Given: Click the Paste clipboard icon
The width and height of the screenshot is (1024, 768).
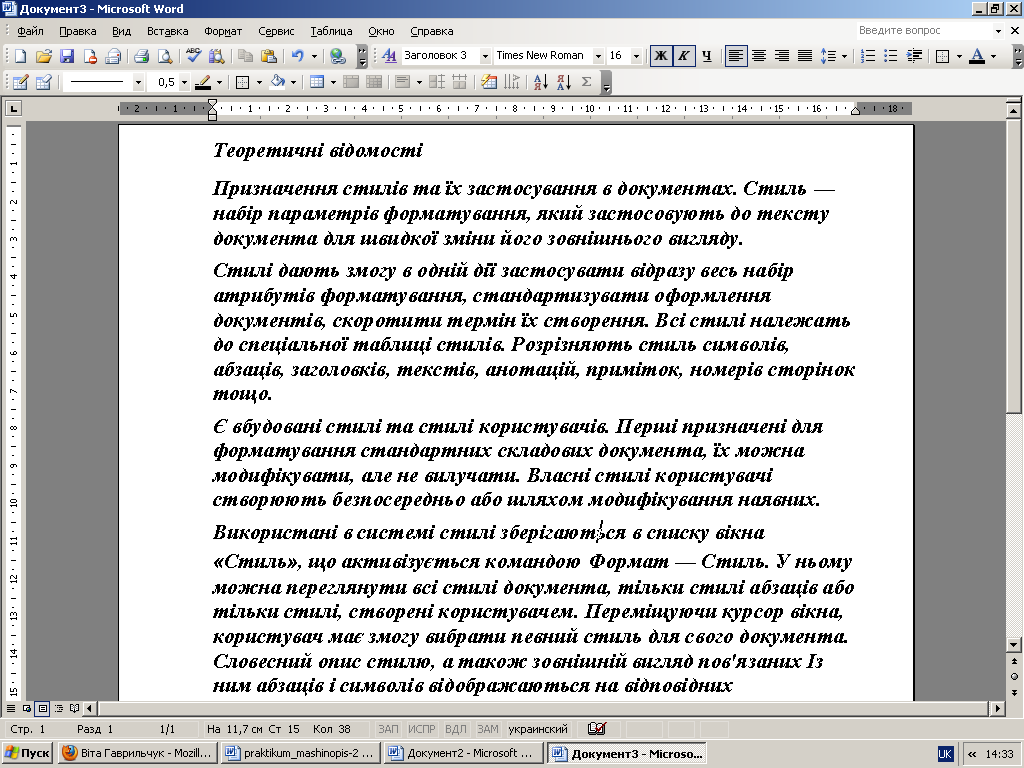Looking at the screenshot, I should (268, 56).
